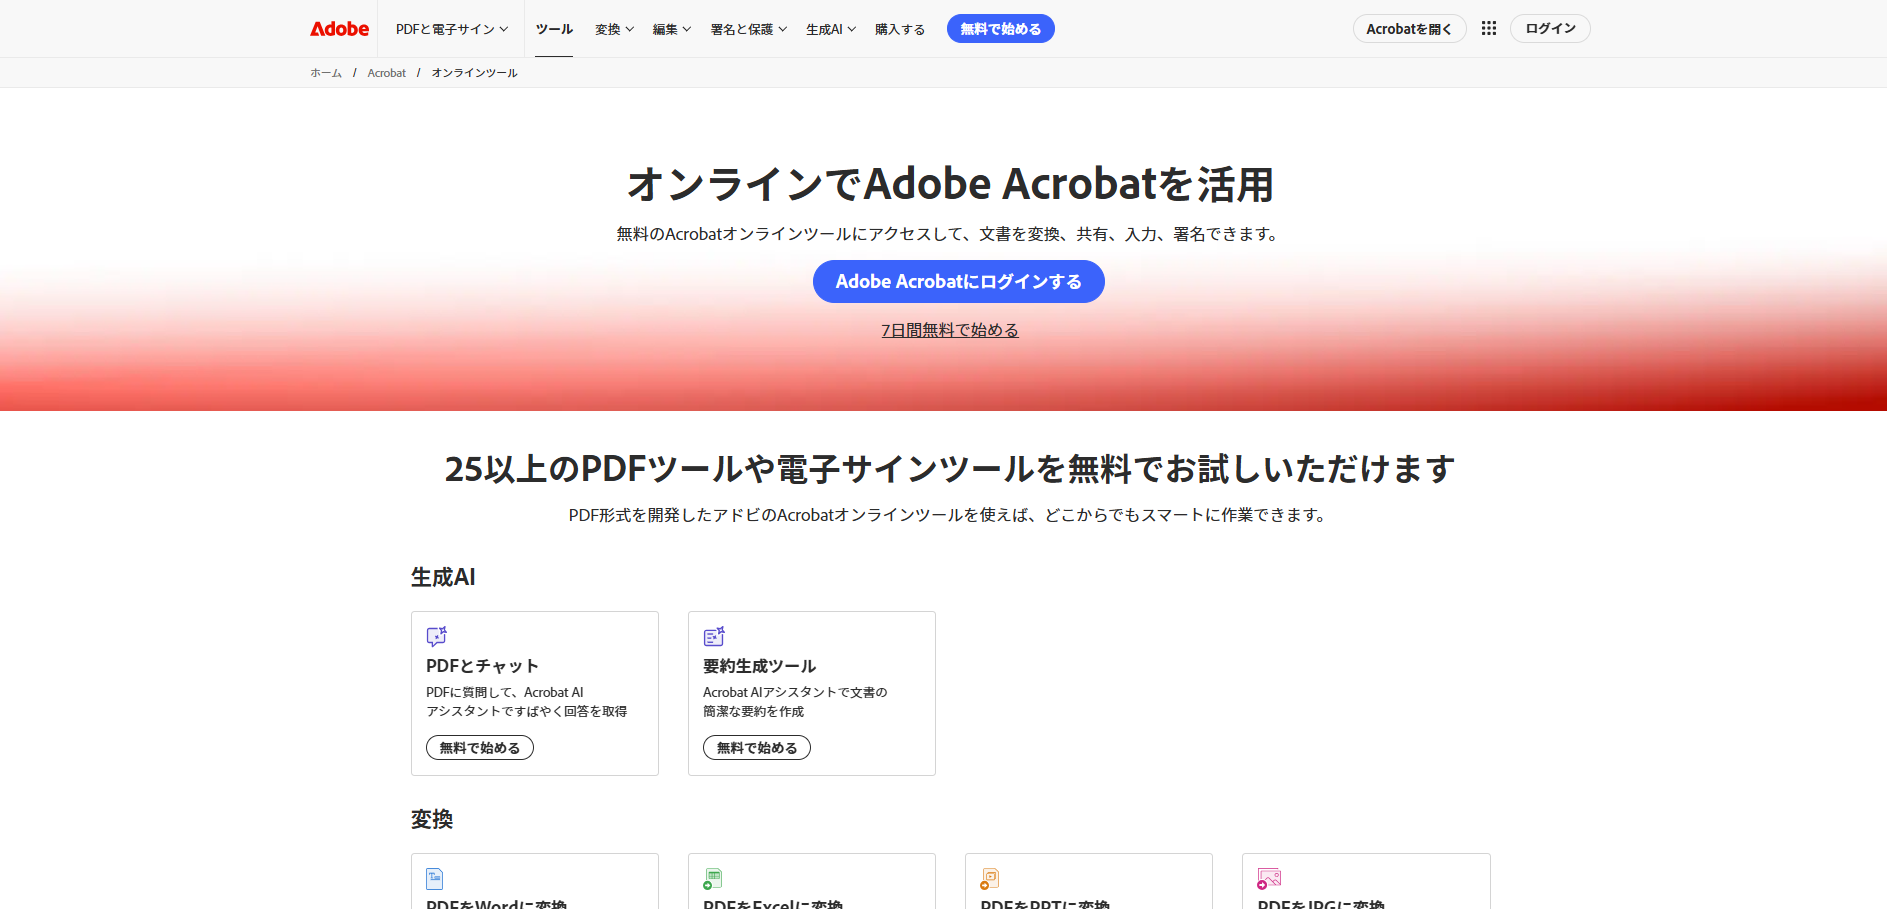Click the PDF to PPT conversion icon
1887x909 pixels.
[989, 878]
